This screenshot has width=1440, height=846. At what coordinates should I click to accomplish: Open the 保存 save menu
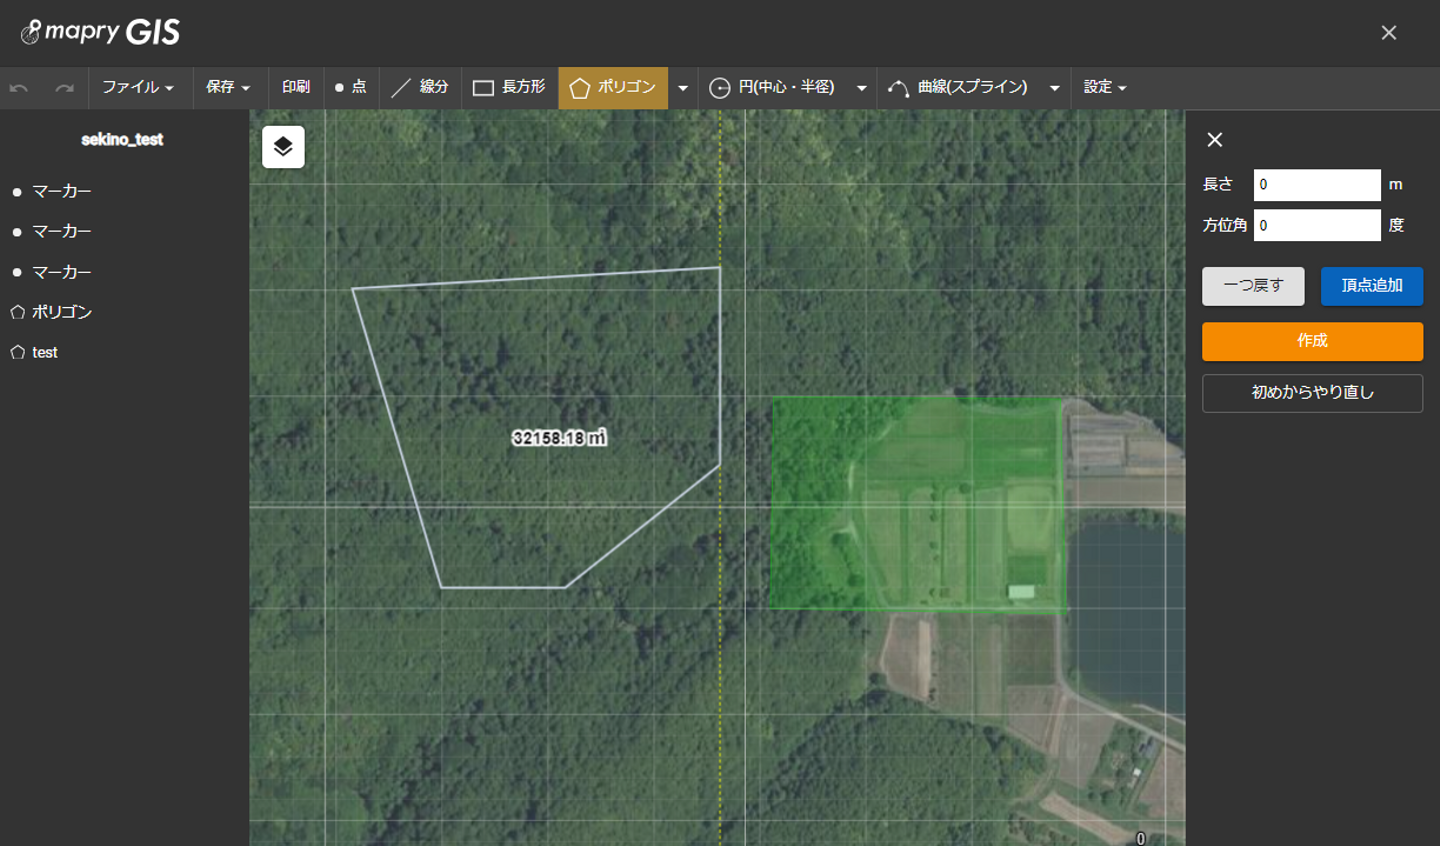tap(228, 88)
